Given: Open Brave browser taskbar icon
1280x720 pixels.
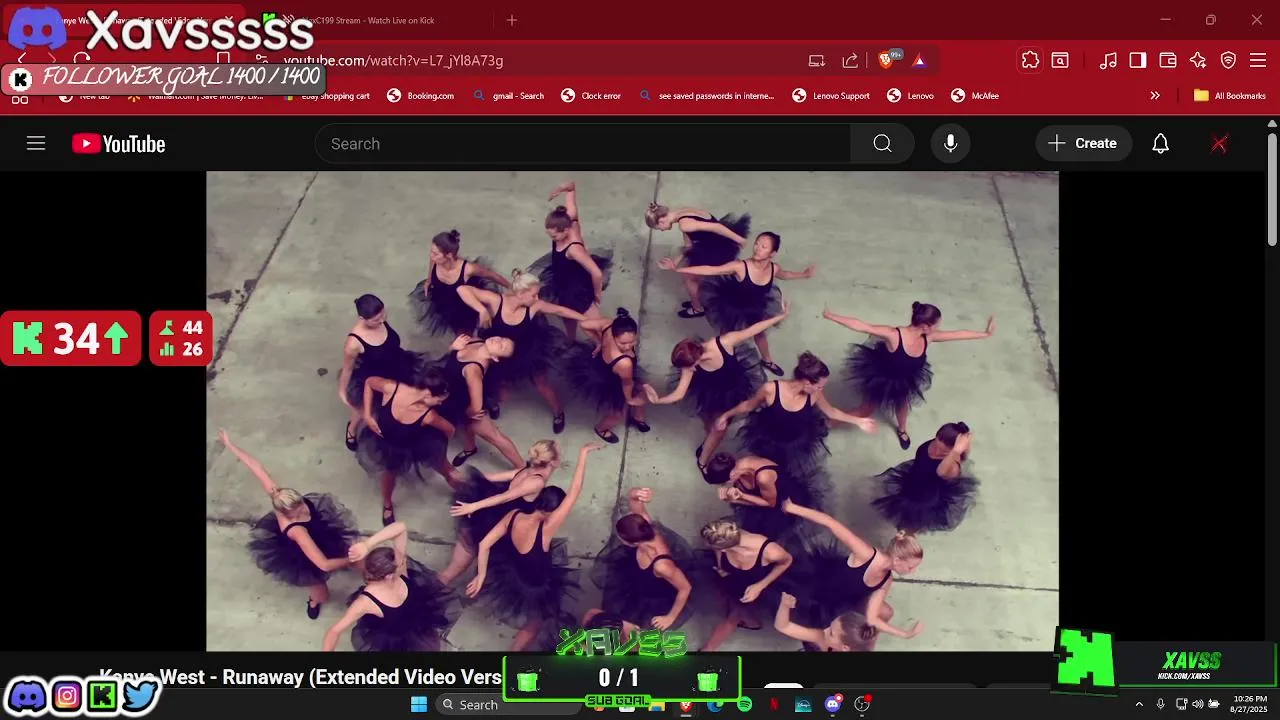Looking at the screenshot, I should pos(685,704).
